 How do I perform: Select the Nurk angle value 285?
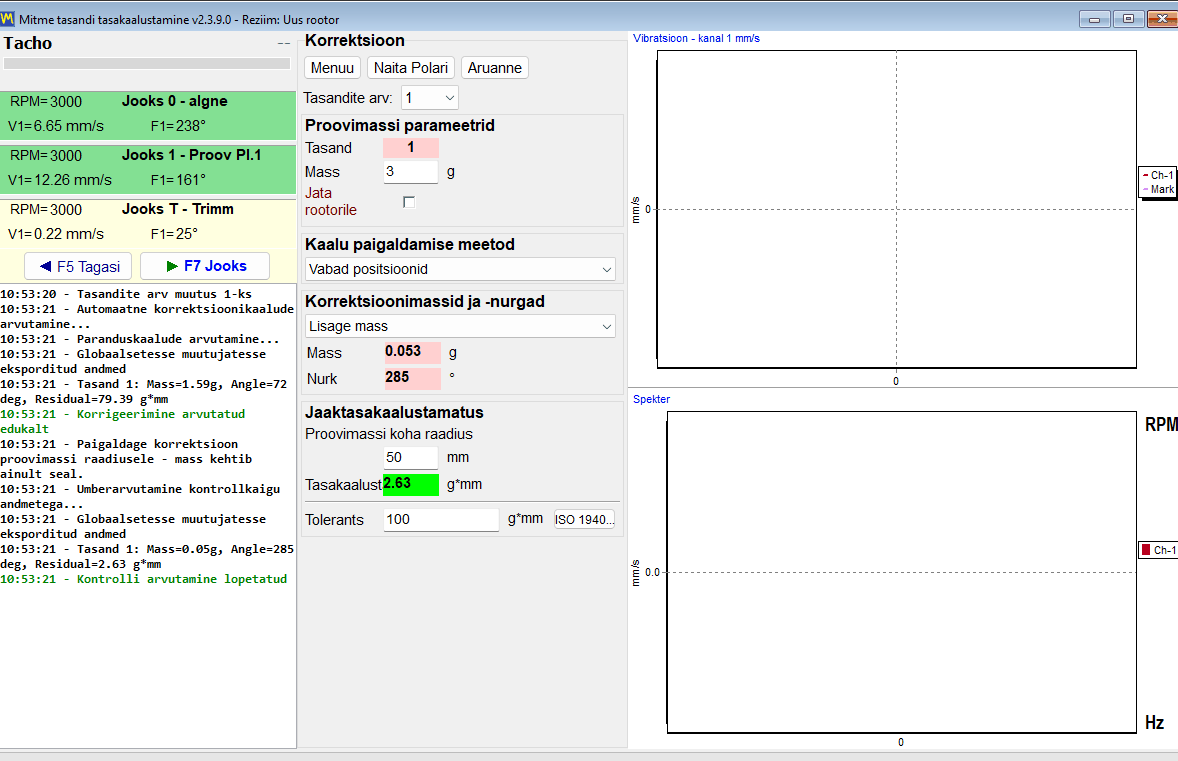pos(412,378)
